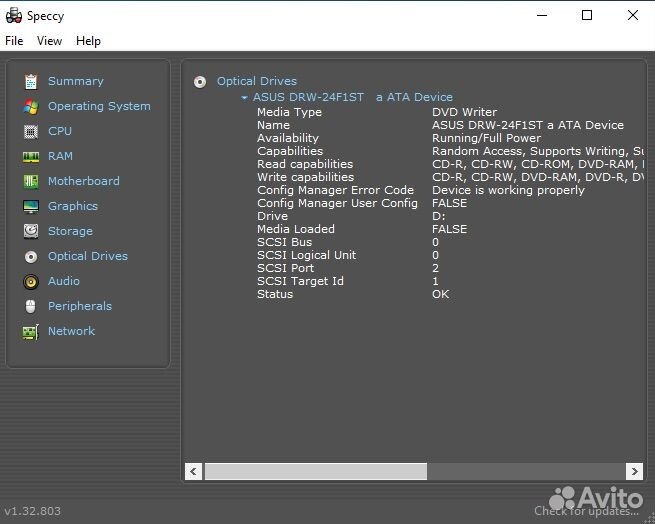Click the horizontal scrollbar right arrow

(x=634, y=471)
